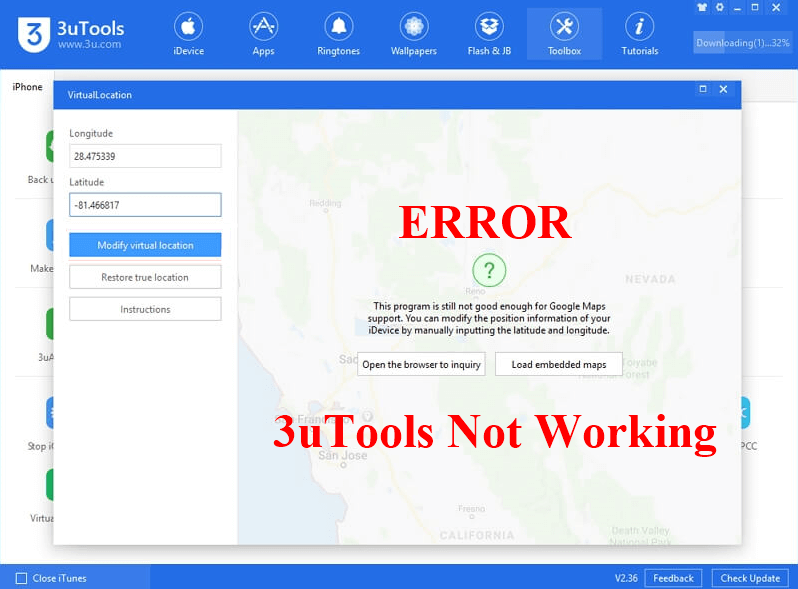This screenshot has height=589, width=798.
Task: Minimize the 3uTools main window
Action: coord(737,8)
